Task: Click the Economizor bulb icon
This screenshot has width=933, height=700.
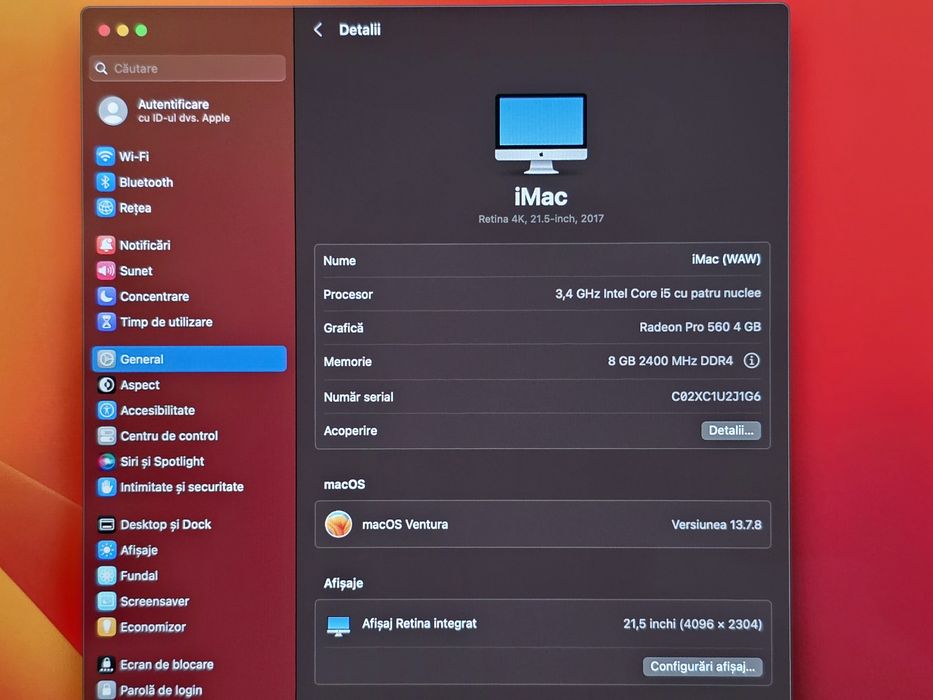Action: point(107,627)
